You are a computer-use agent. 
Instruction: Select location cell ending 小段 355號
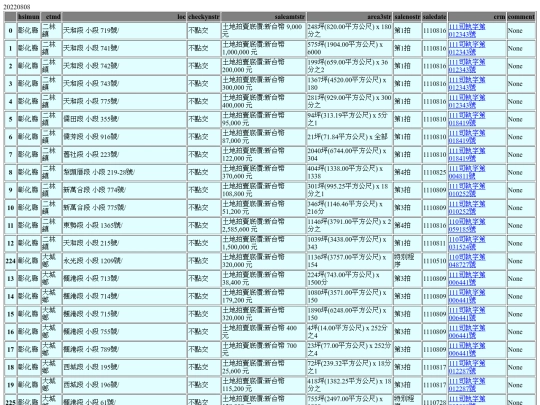point(124,120)
